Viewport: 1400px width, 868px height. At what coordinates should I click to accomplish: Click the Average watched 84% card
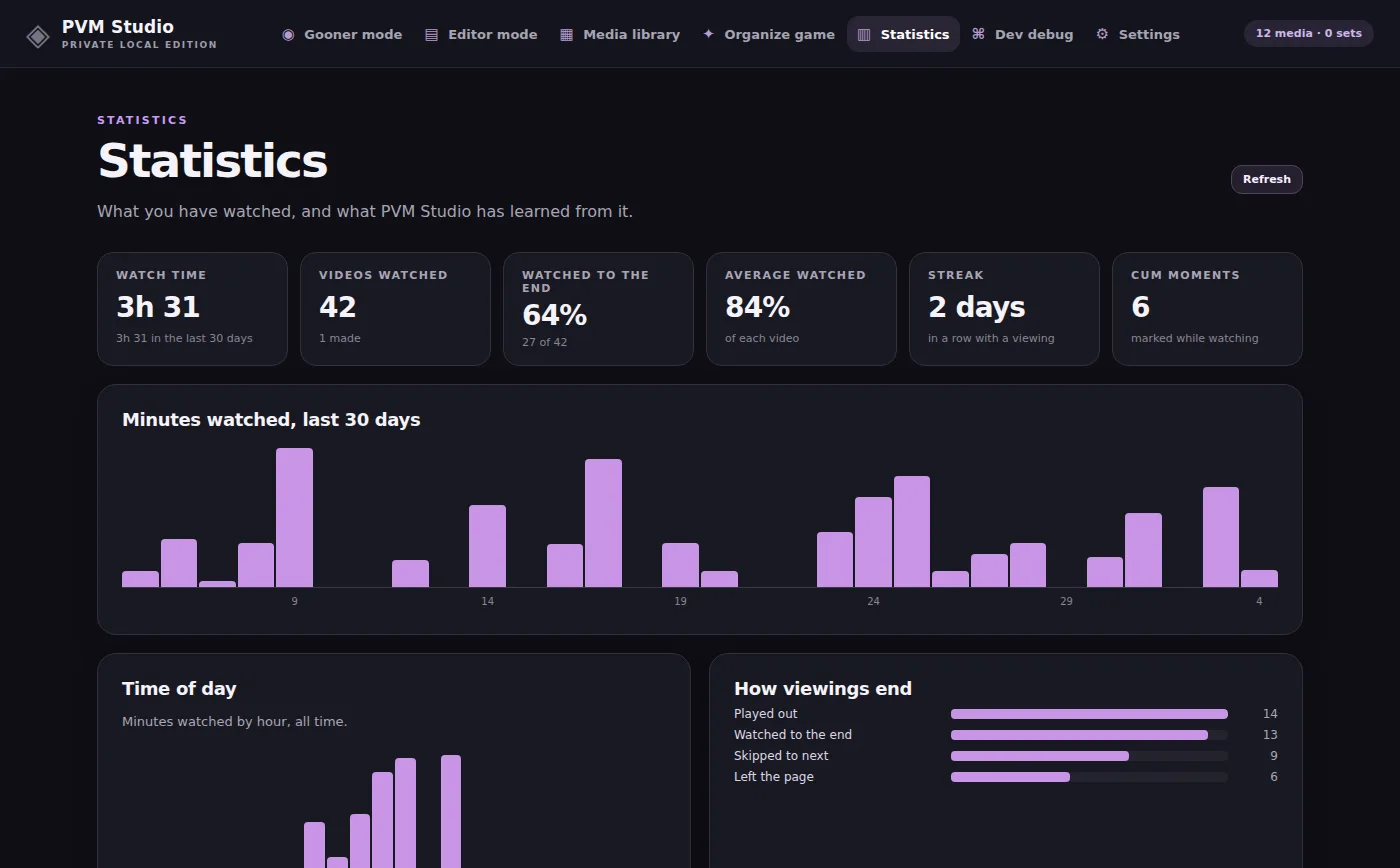click(801, 309)
